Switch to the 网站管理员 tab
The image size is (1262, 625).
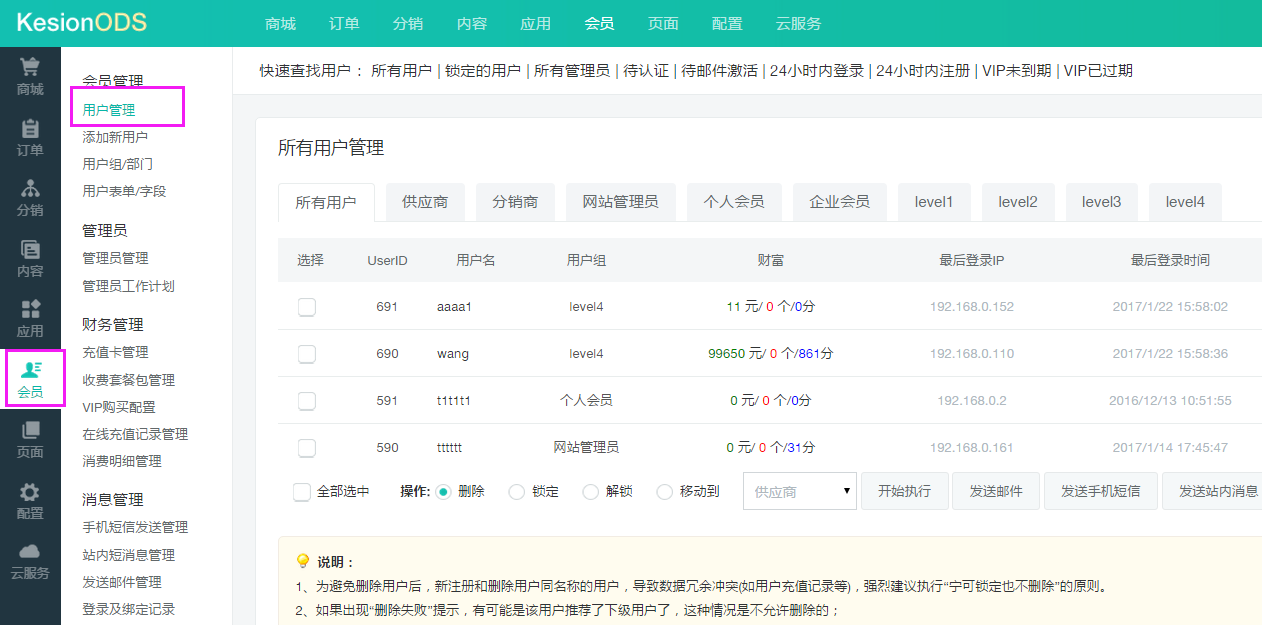point(620,202)
